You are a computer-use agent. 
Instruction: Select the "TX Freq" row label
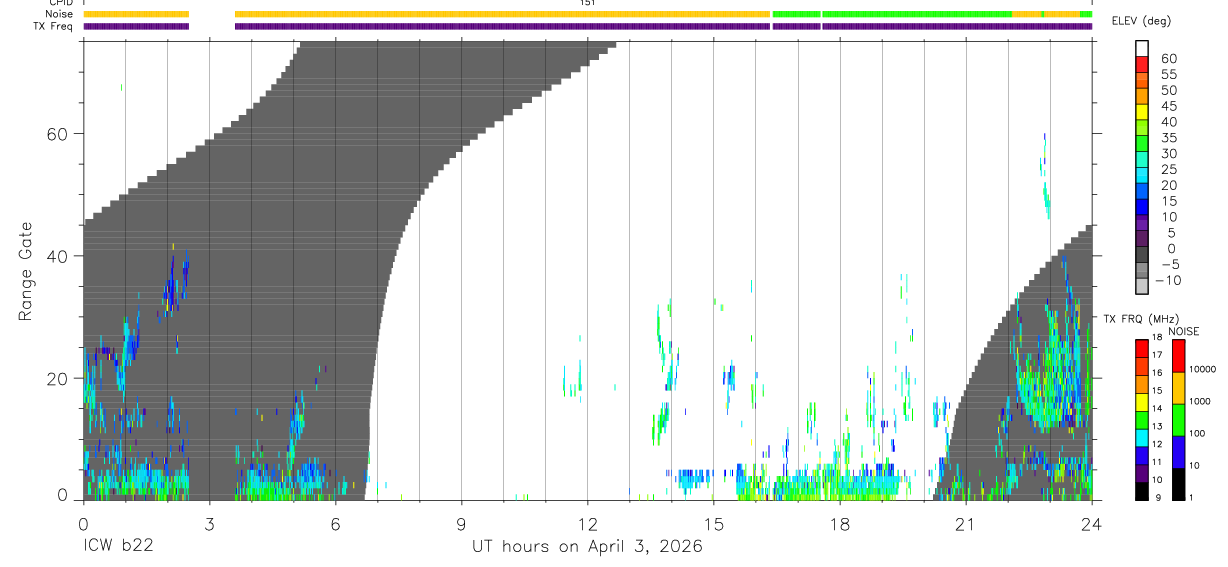51,26
